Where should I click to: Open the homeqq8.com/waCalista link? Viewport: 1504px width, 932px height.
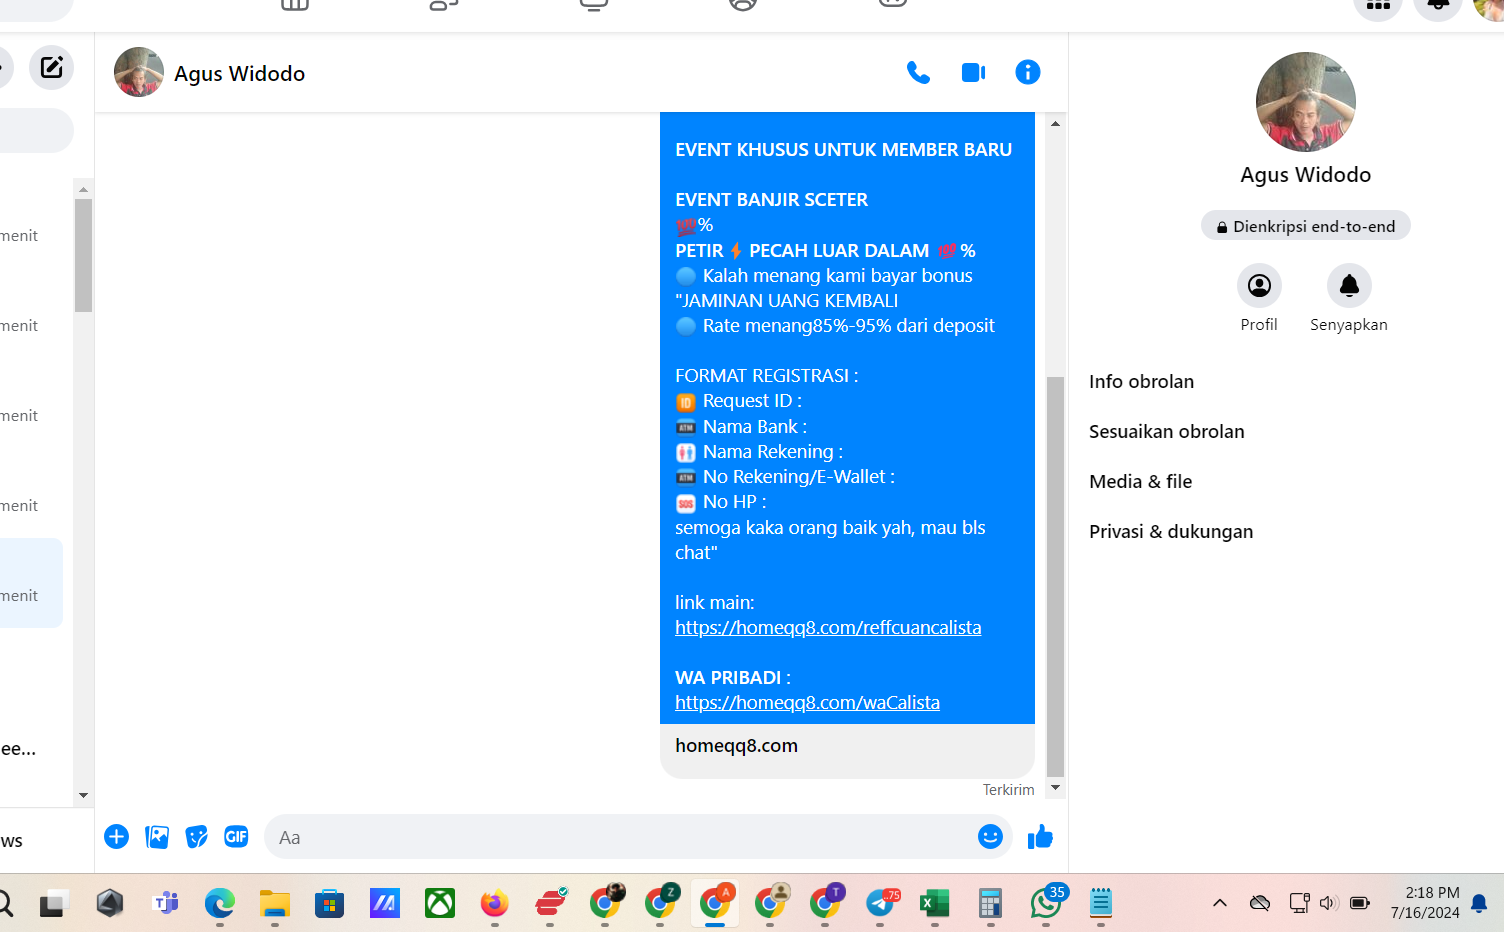coord(807,703)
